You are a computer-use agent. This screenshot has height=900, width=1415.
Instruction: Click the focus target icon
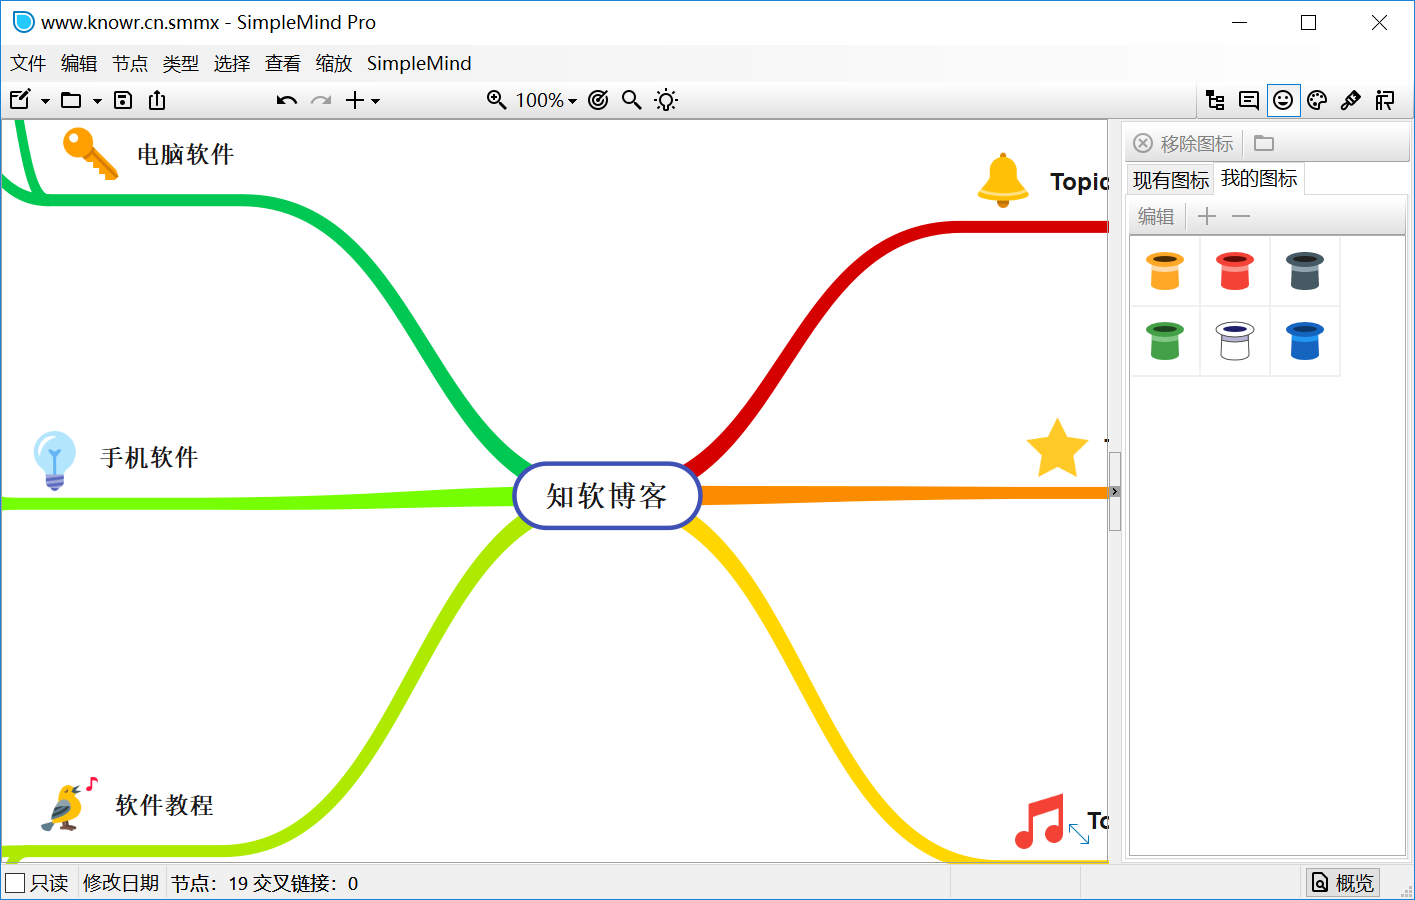coord(598,100)
